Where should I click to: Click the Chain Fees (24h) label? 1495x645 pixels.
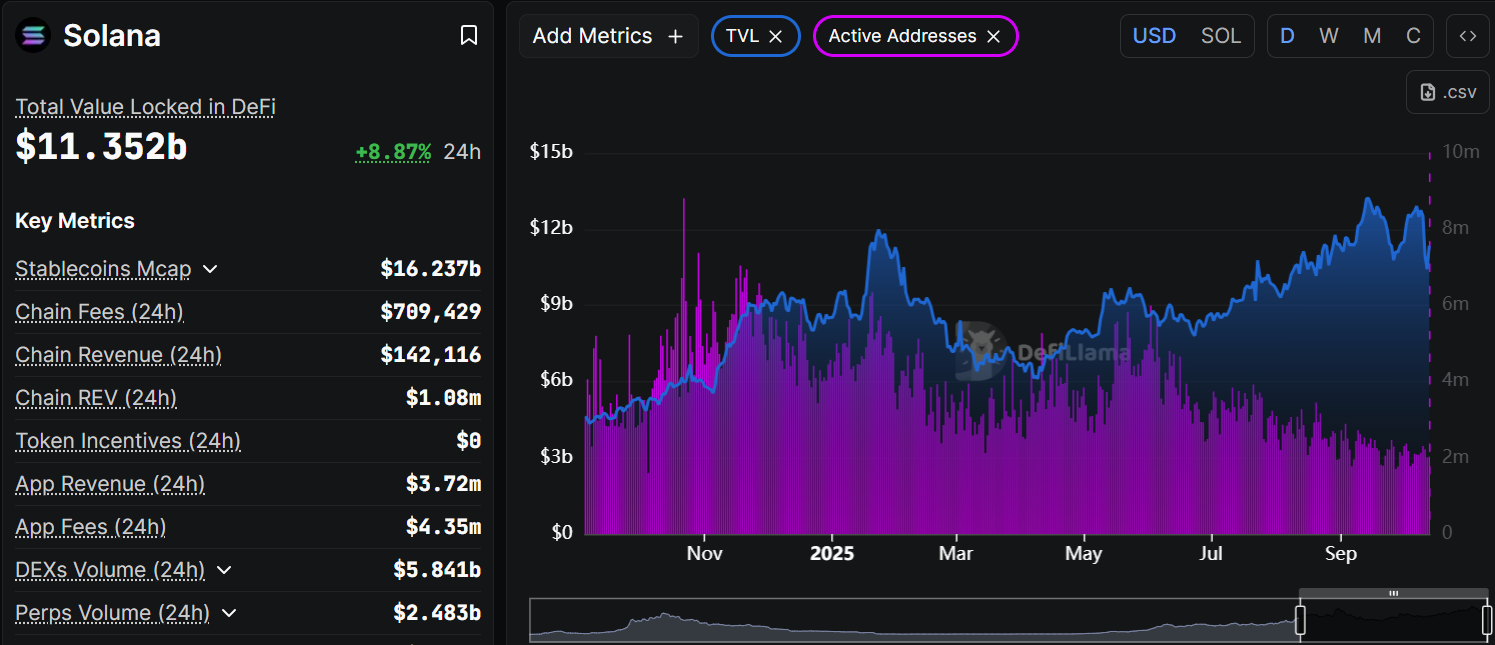pyautogui.click(x=99, y=312)
